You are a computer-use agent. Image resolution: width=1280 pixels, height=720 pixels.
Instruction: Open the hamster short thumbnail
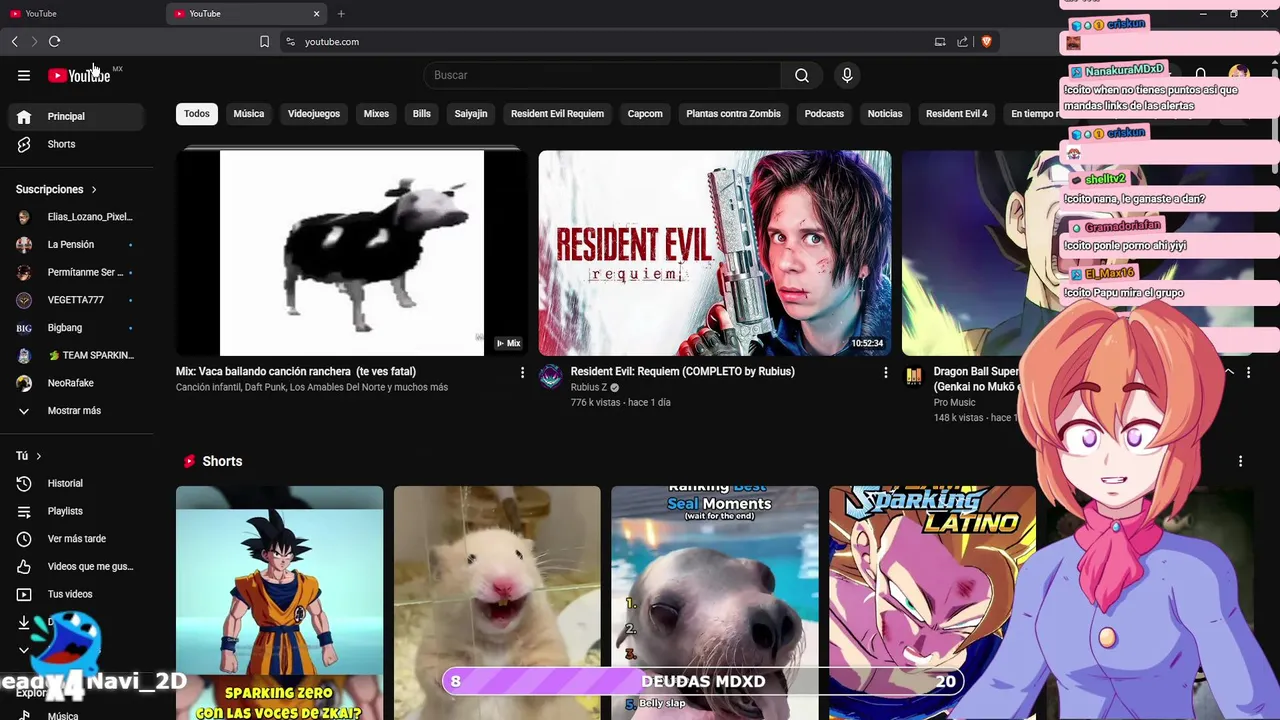pos(497,603)
